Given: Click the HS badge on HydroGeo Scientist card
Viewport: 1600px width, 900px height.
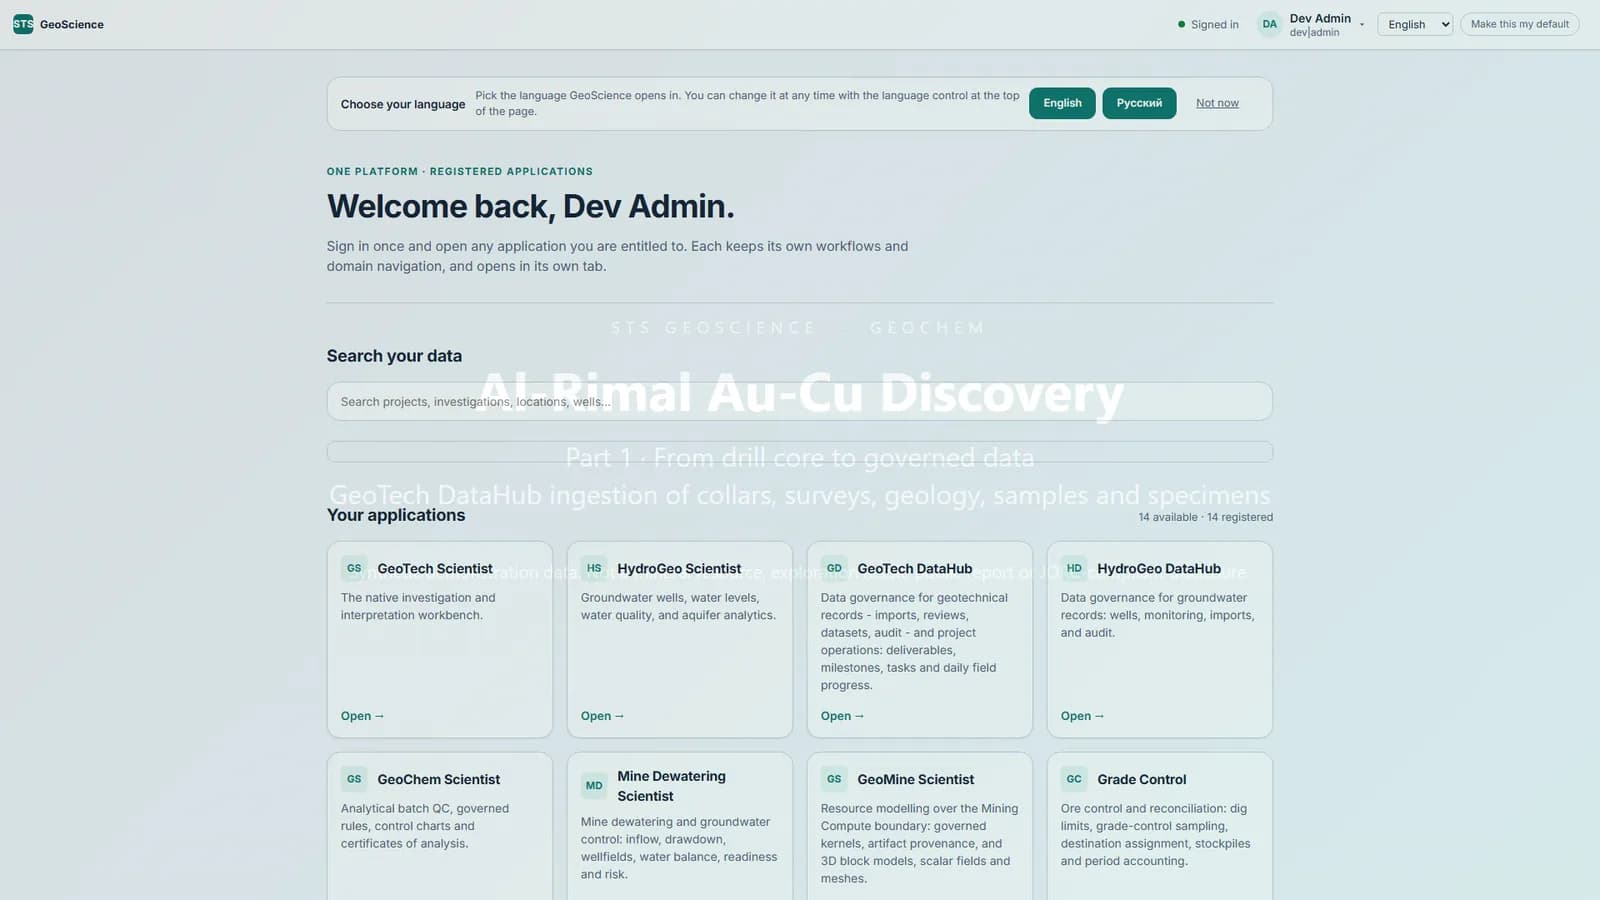Looking at the screenshot, I should (594, 568).
